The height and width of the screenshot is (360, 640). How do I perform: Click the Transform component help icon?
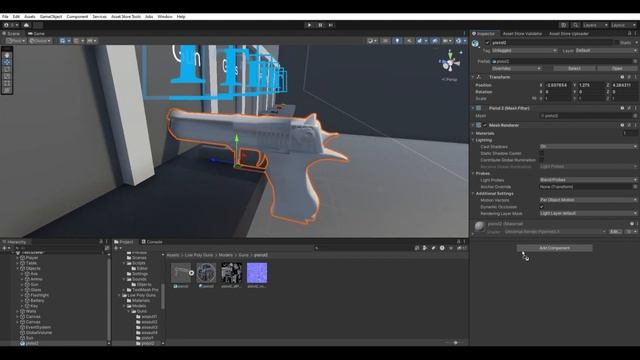tap(622, 77)
